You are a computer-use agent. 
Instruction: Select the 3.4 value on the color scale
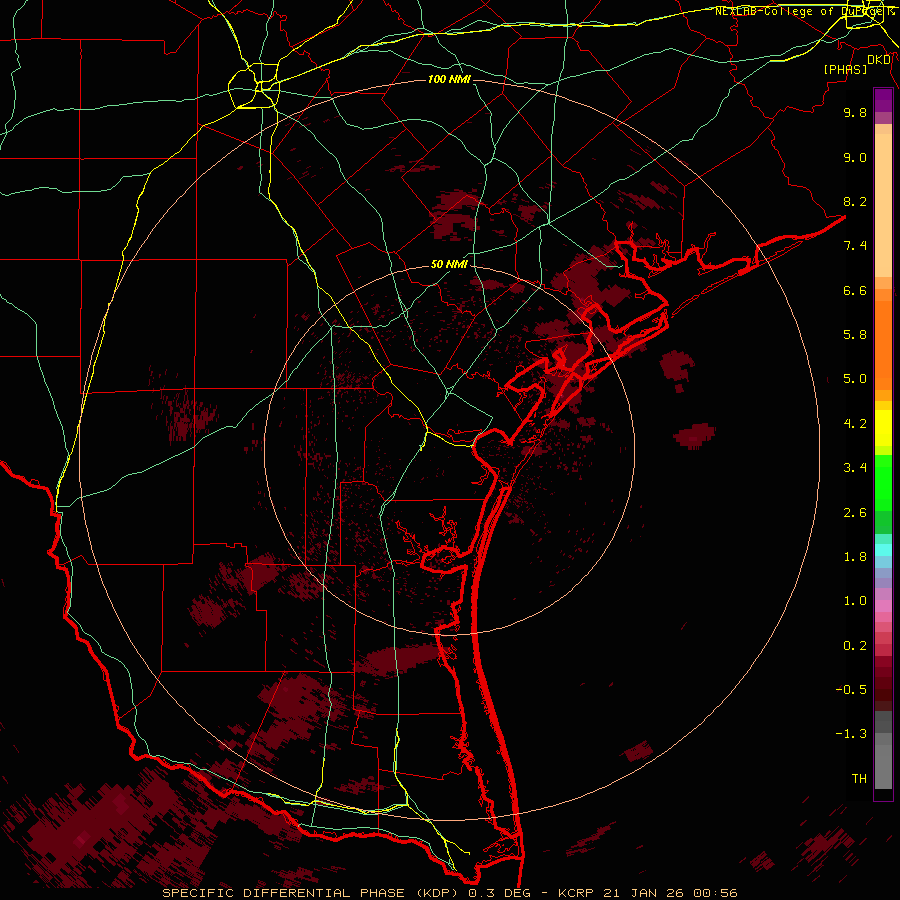click(x=855, y=468)
